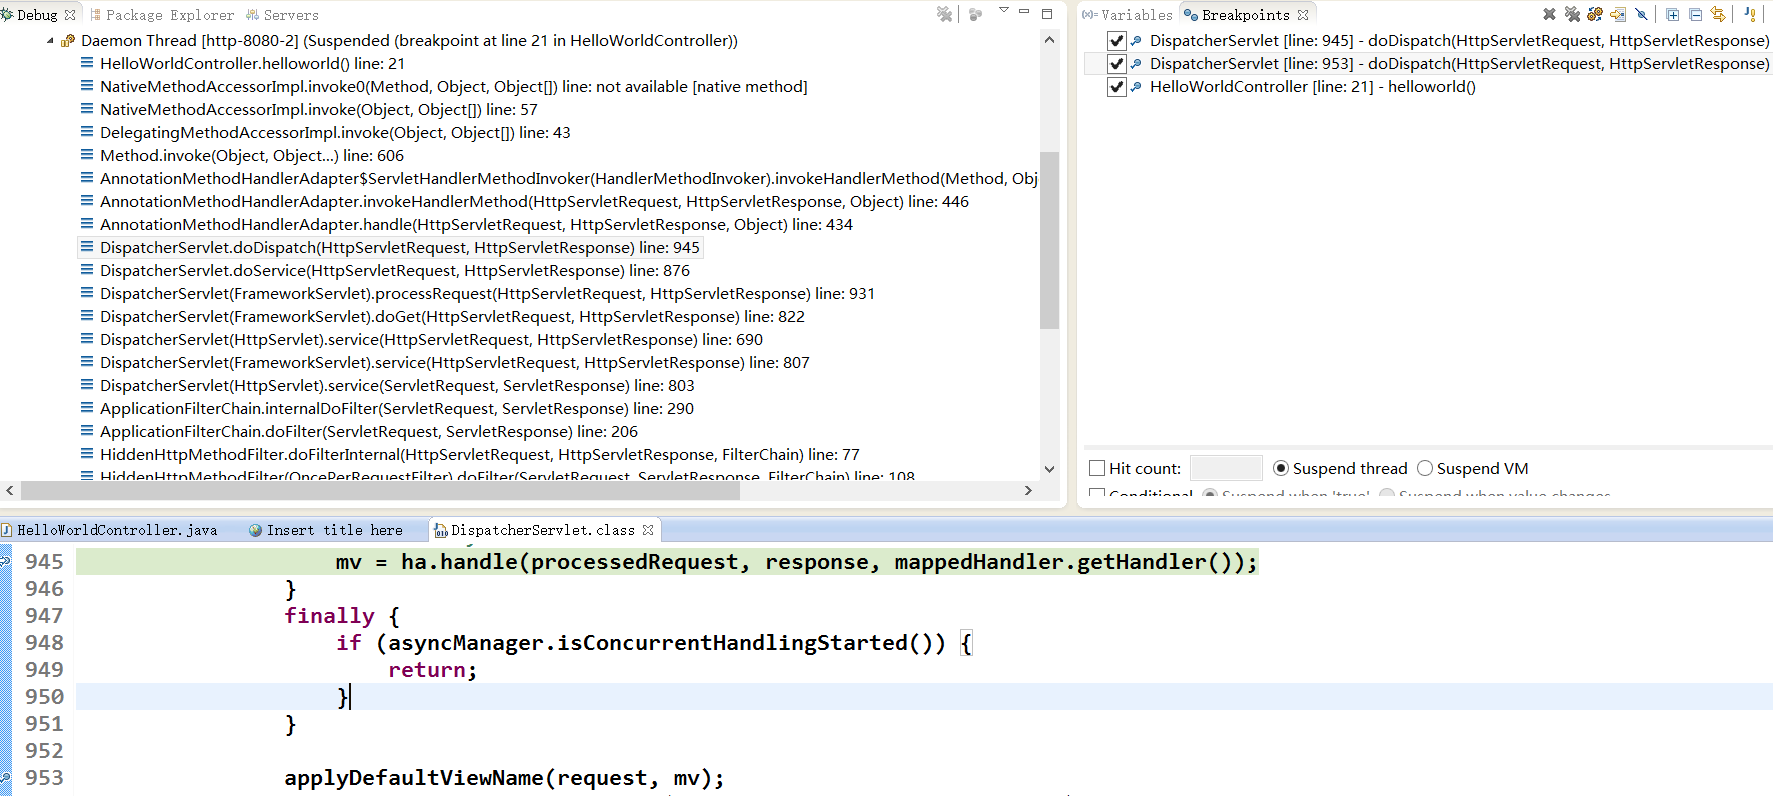Image resolution: width=1773 pixels, height=796 pixels.
Task: Open HelloWorldController.java editor tab
Action: point(110,530)
